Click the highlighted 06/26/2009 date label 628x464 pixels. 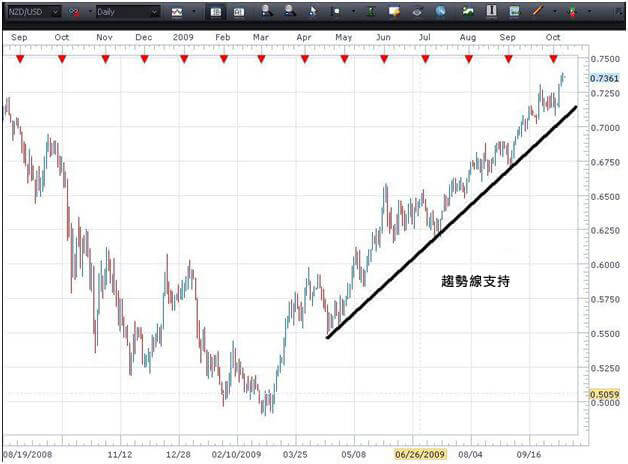point(419,453)
